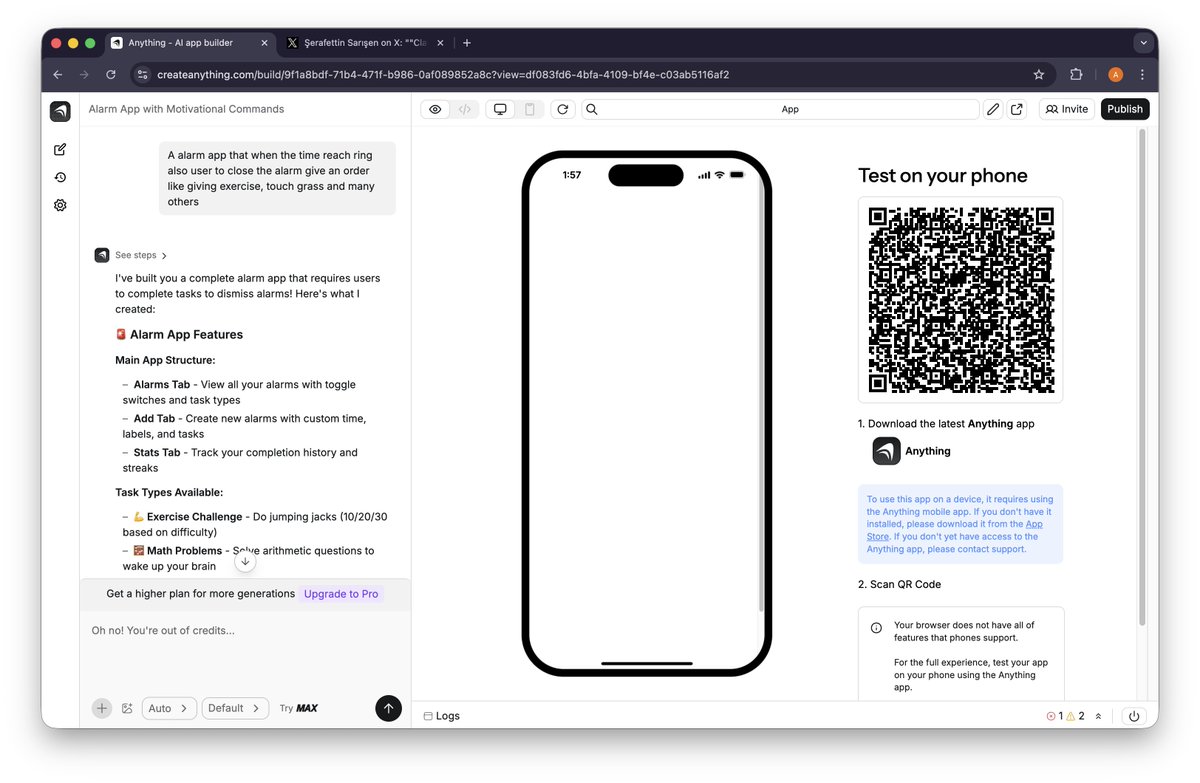Image resolution: width=1200 pixels, height=783 pixels.
Task: Open the app in a new window
Action: pos(1016,109)
